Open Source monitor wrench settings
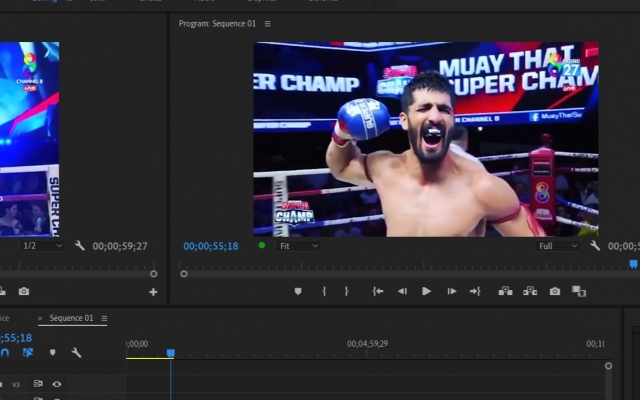The width and height of the screenshot is (640, 400). pos(79,245)
